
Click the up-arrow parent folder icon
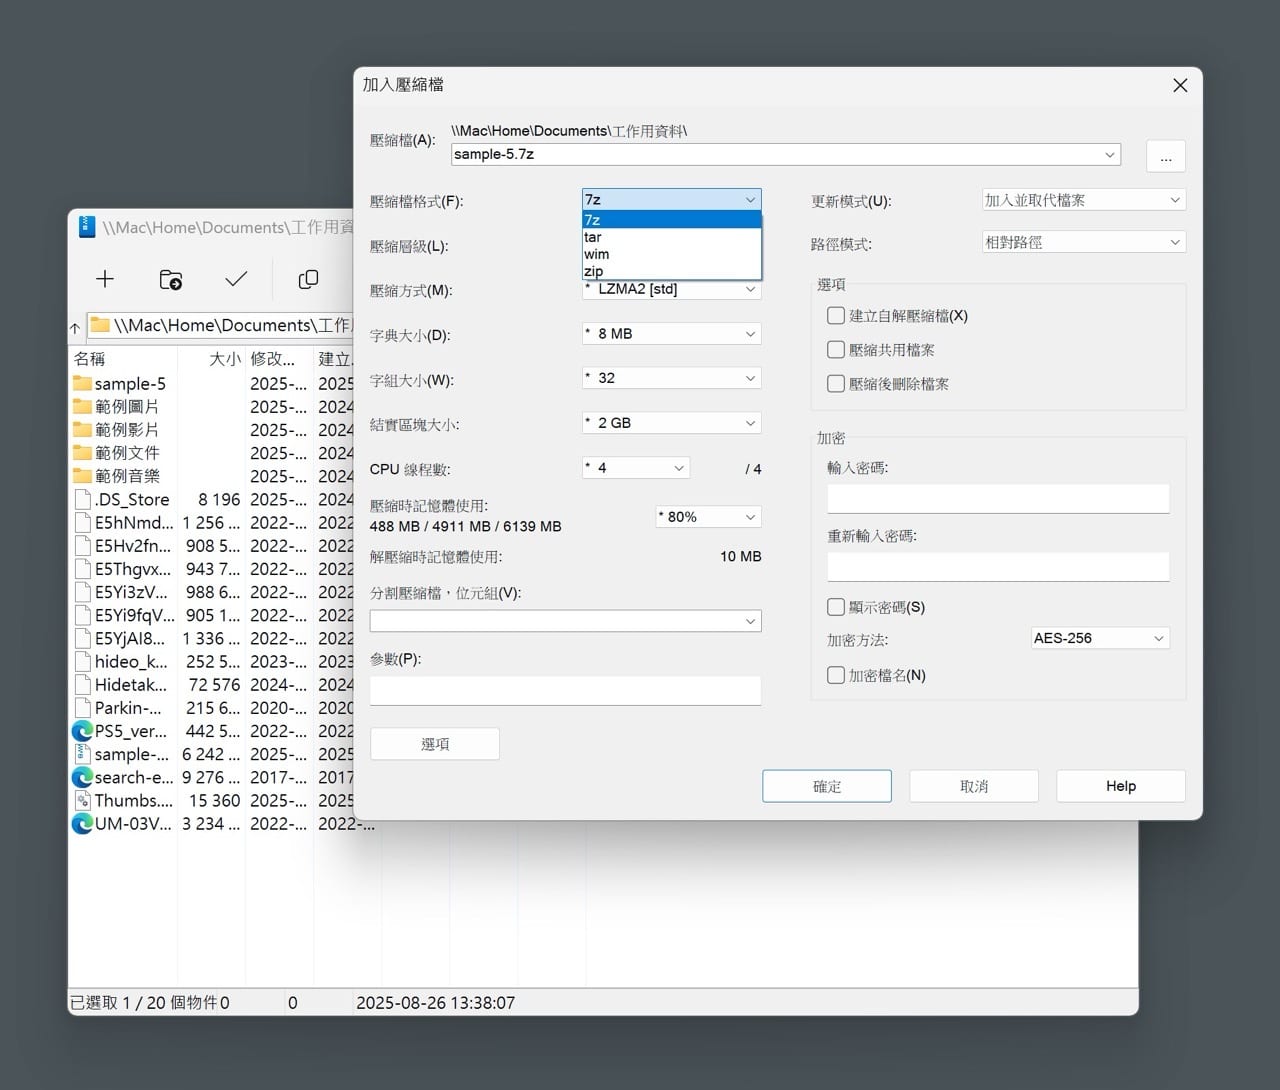click(x=75, y=327)
